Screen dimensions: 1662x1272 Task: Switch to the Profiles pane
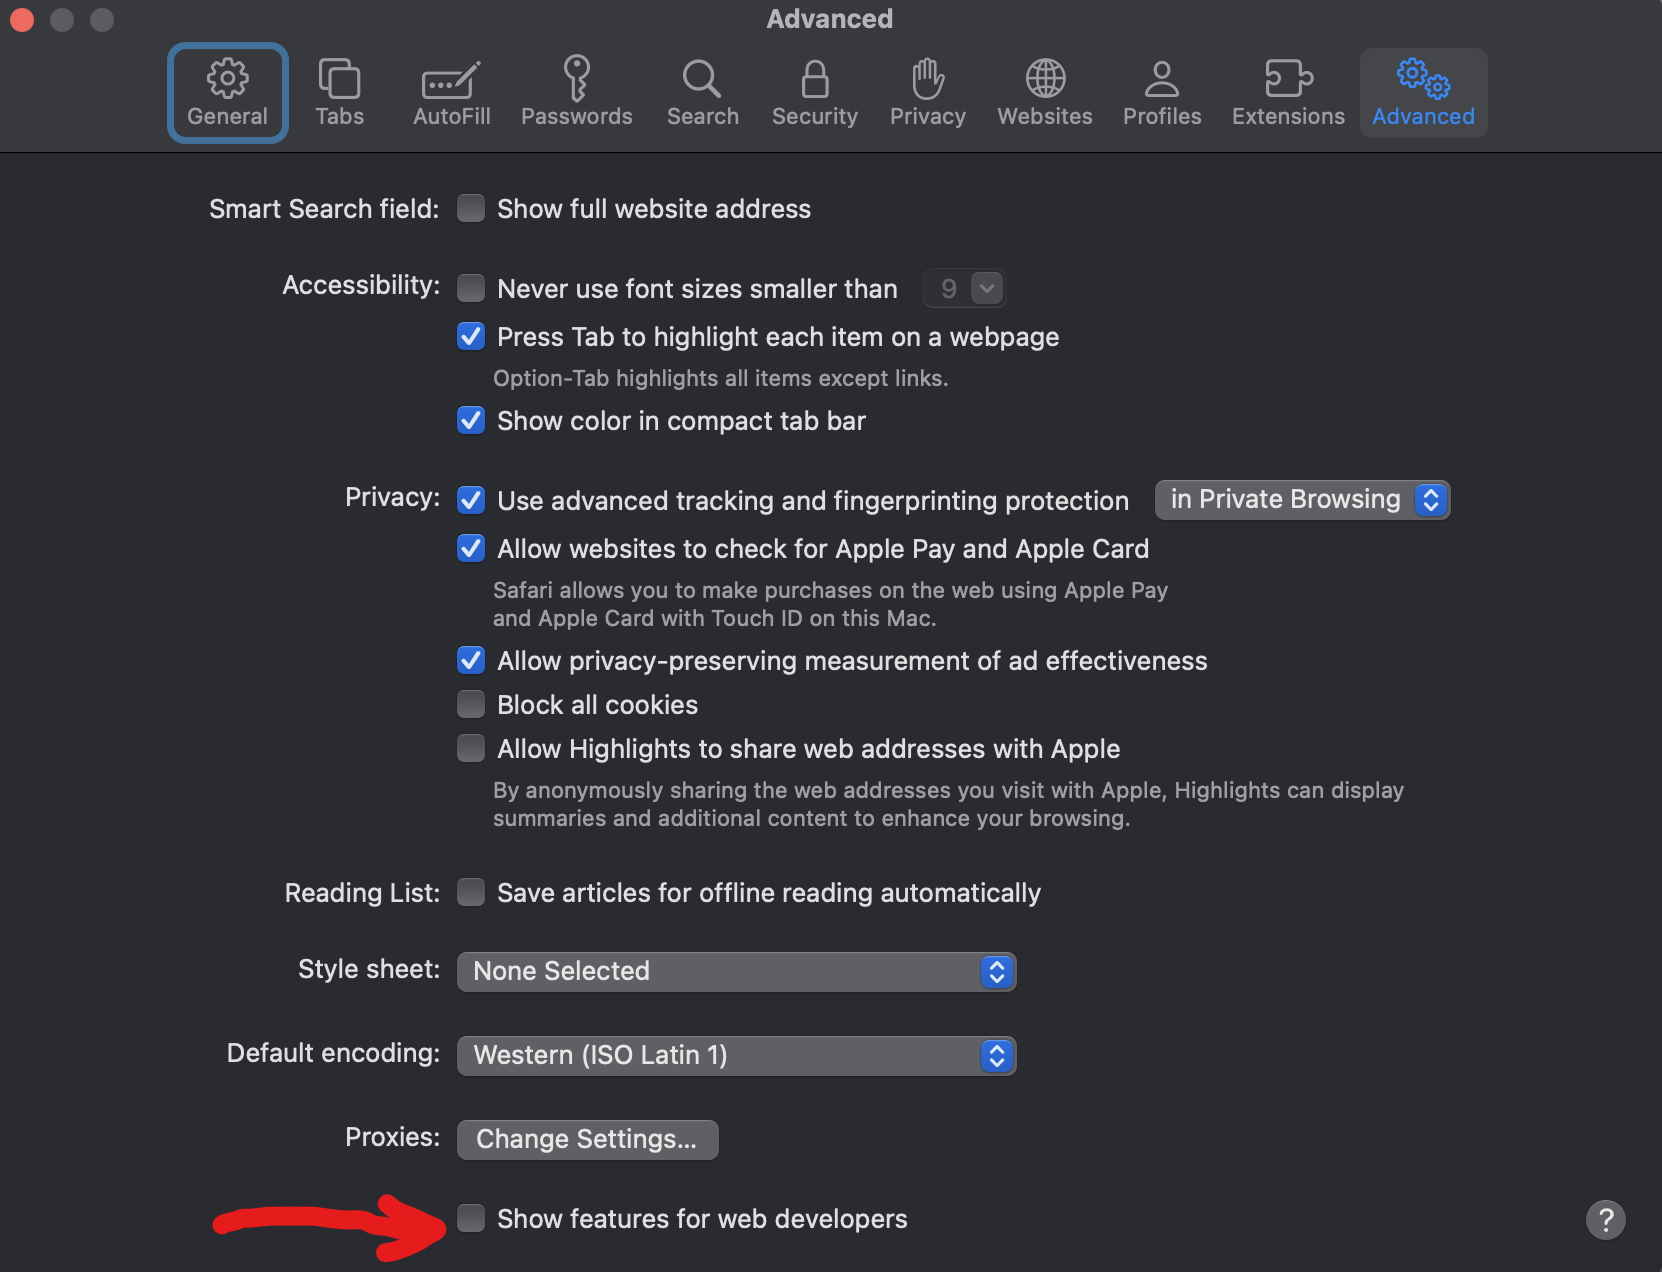point(1161,92)
